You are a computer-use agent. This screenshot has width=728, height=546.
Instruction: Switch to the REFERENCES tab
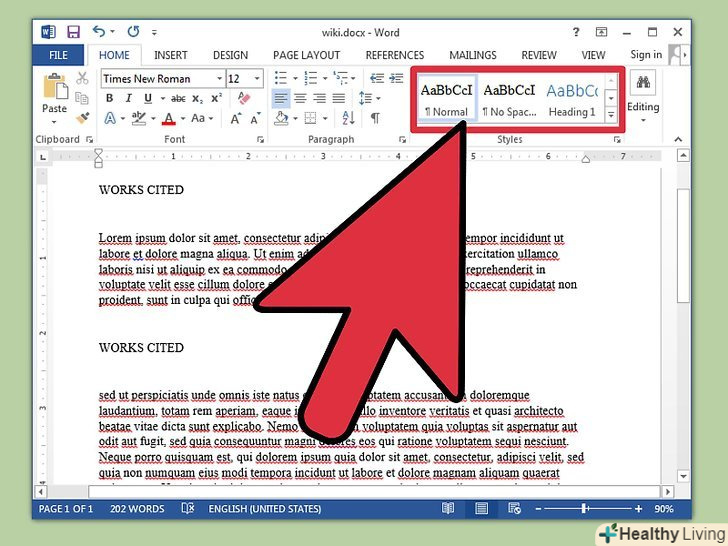[x=395, y=55]
